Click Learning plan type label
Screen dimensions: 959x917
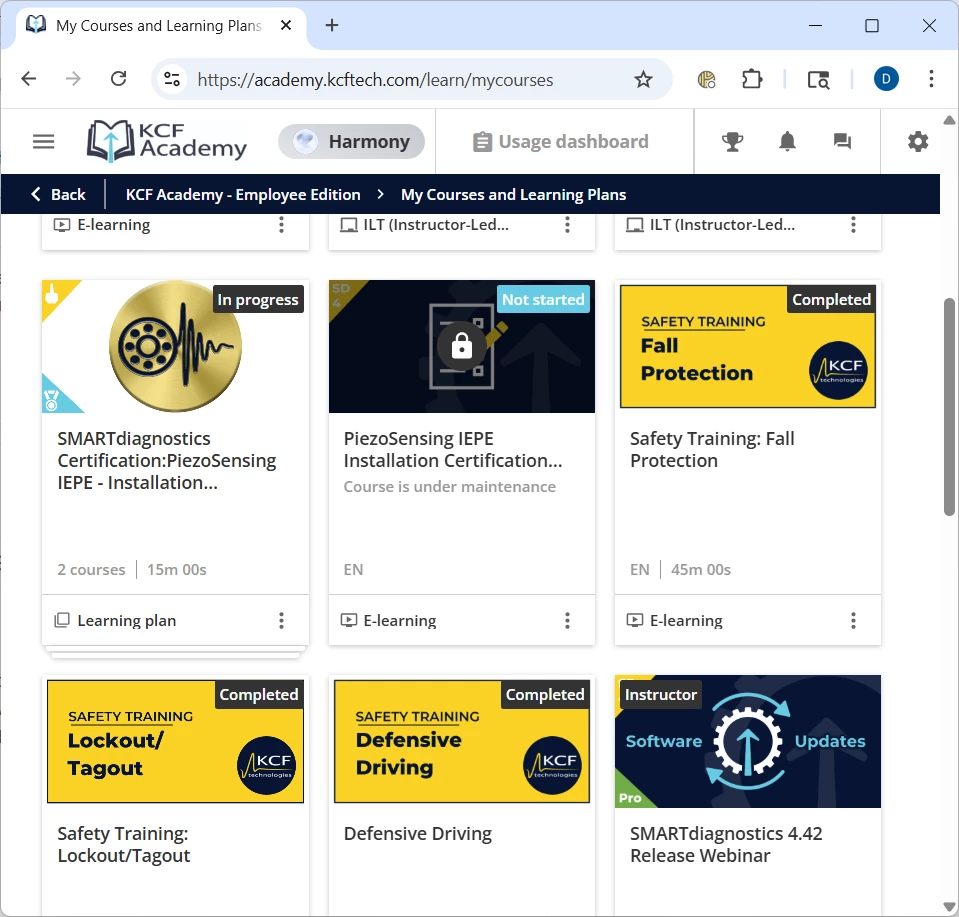point(127,620)
